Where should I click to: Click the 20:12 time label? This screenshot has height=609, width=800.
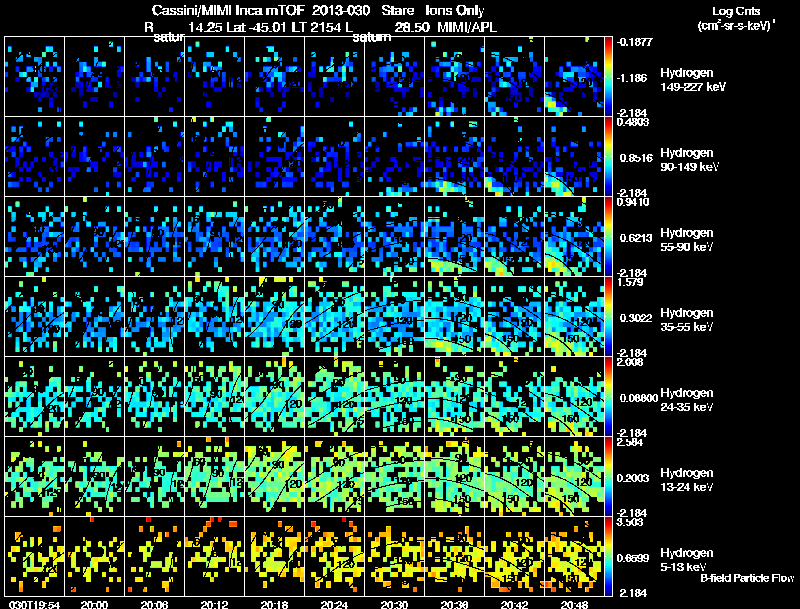pyautogui.click(x=214, y=605)
